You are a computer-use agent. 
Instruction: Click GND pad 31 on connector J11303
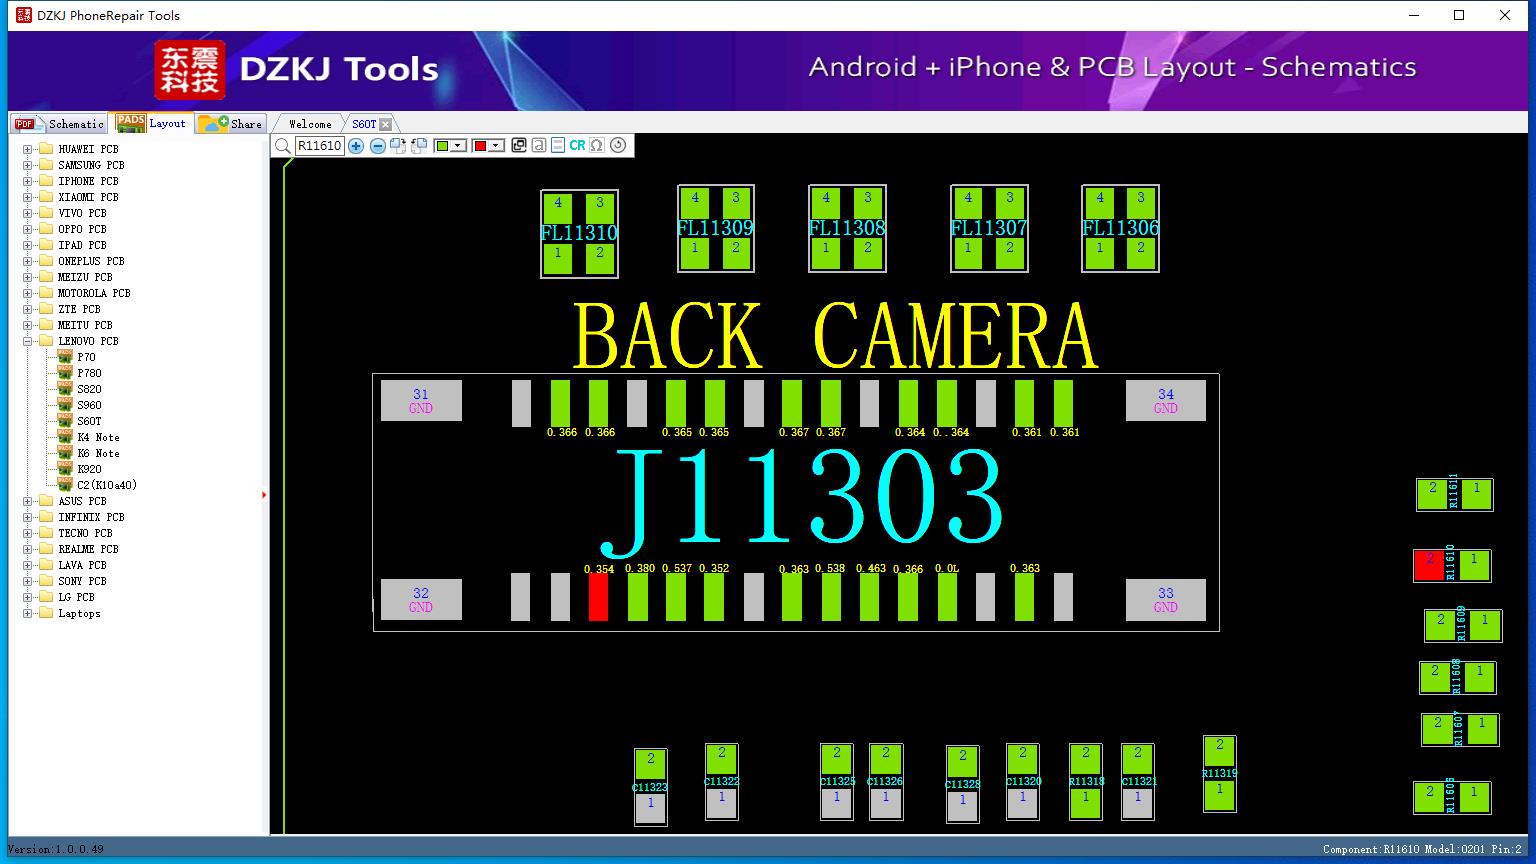(x=421, y=401)
